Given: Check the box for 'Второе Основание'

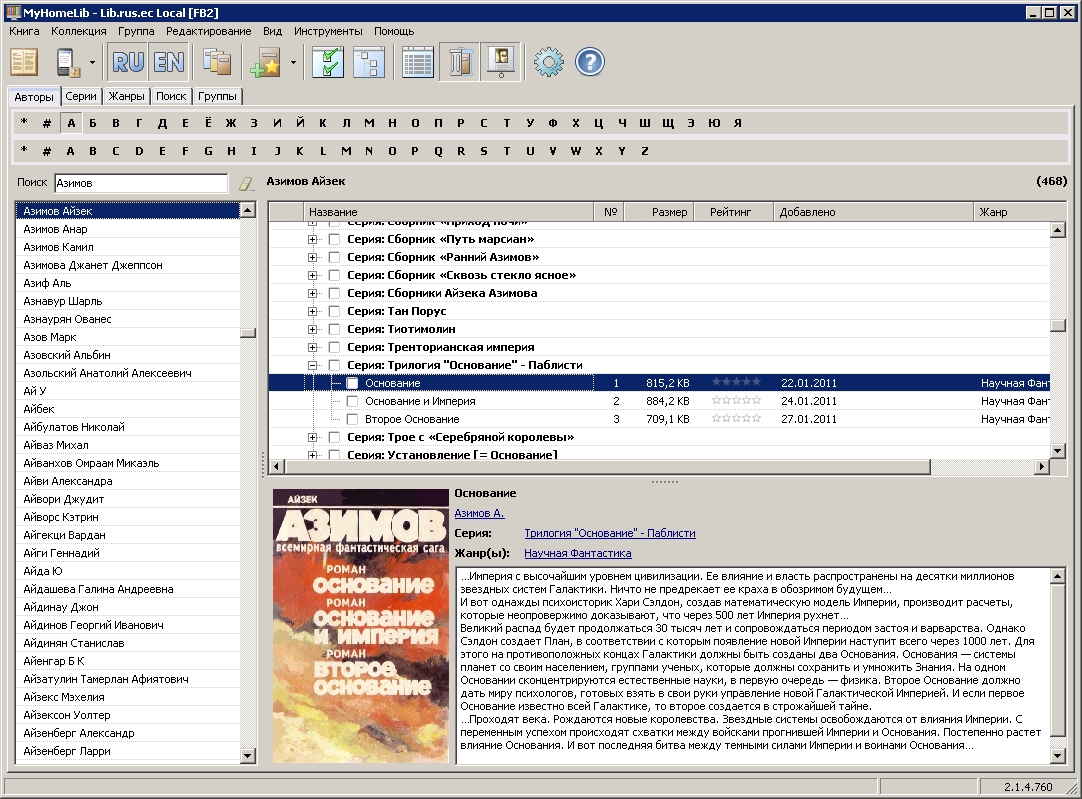Looking at the screenshot, I should click(352, 419).
